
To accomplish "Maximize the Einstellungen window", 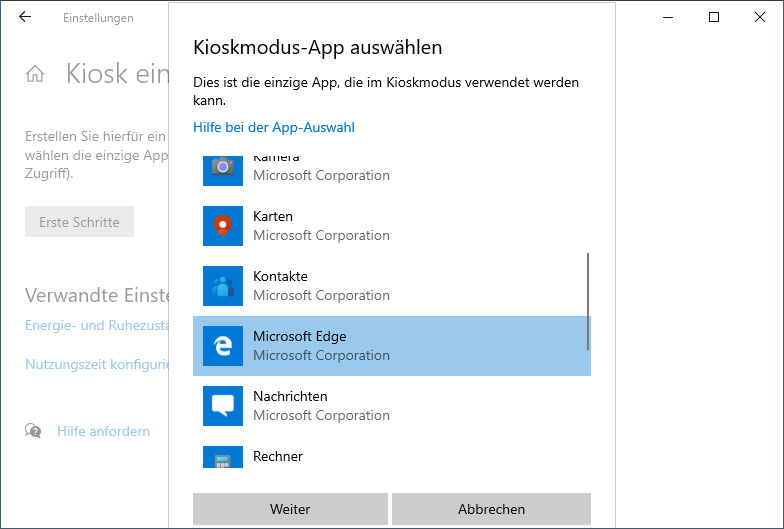I will coord(714,17).
